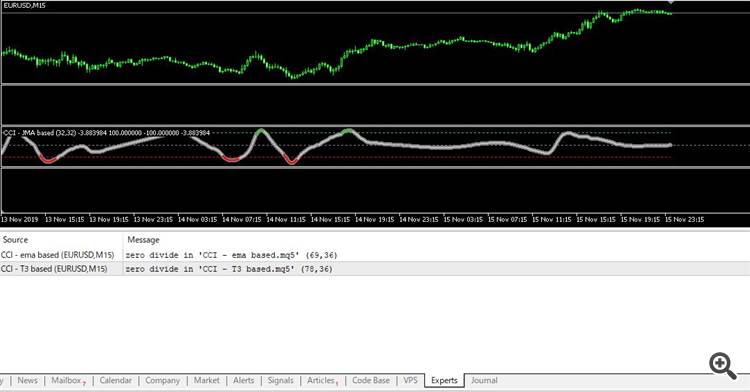The image size is (750, 392).
Task: Select the Experts tab
Action: [444, 381]
